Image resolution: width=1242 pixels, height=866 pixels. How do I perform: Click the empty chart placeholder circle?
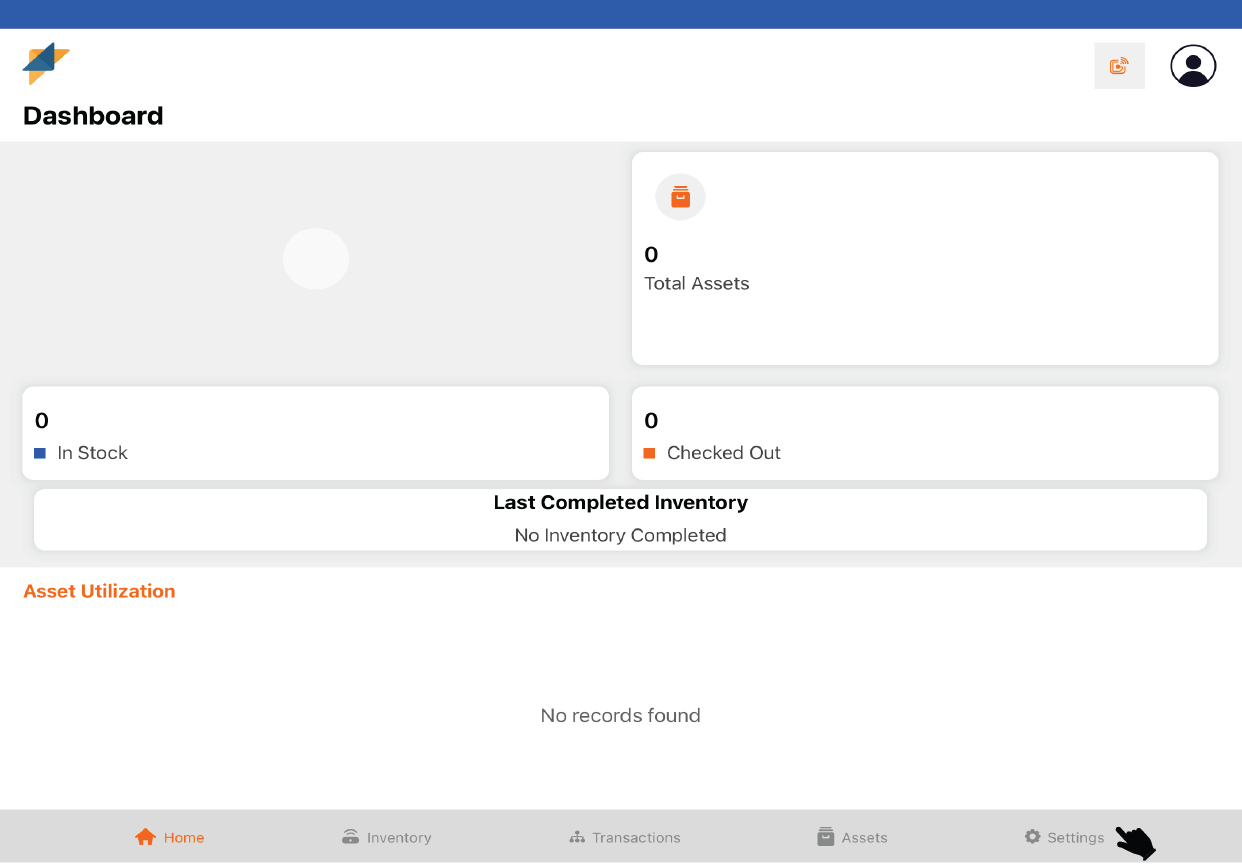316,259
